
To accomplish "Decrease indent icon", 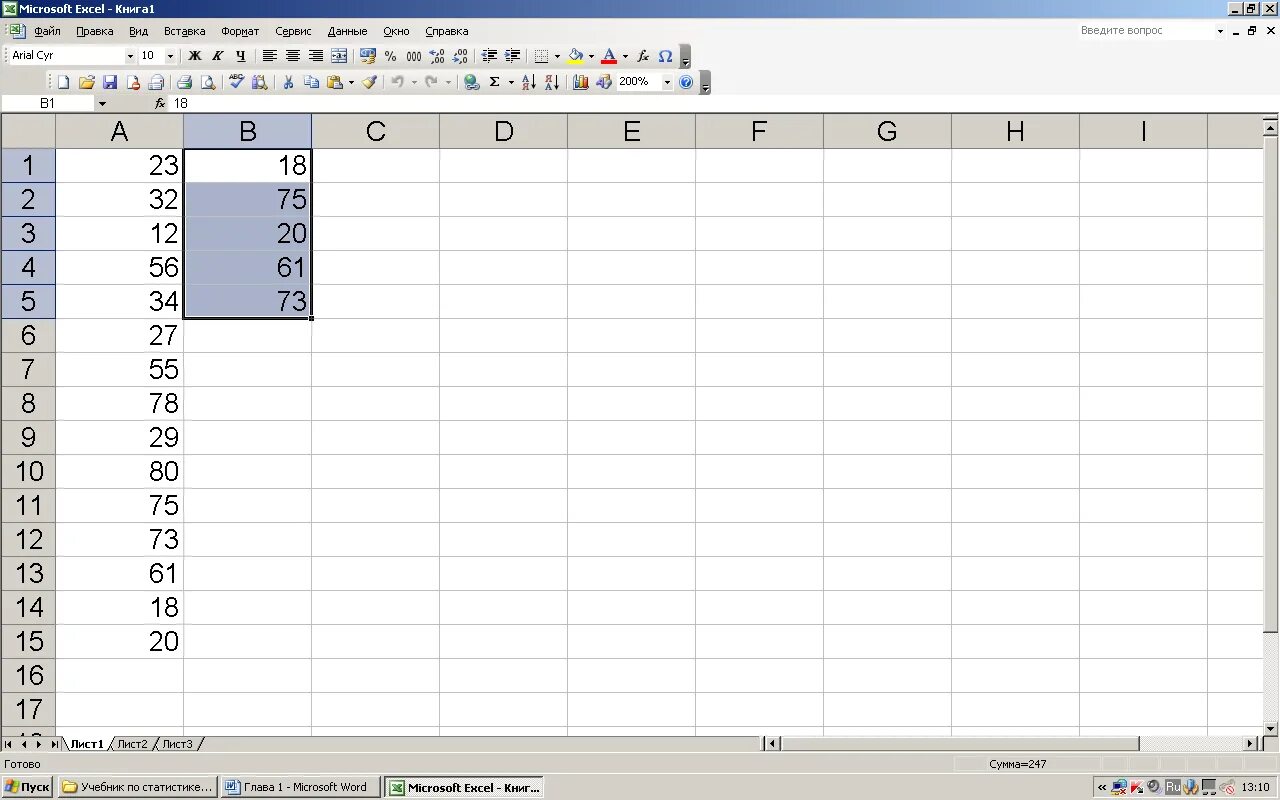I will click(489, 56).
